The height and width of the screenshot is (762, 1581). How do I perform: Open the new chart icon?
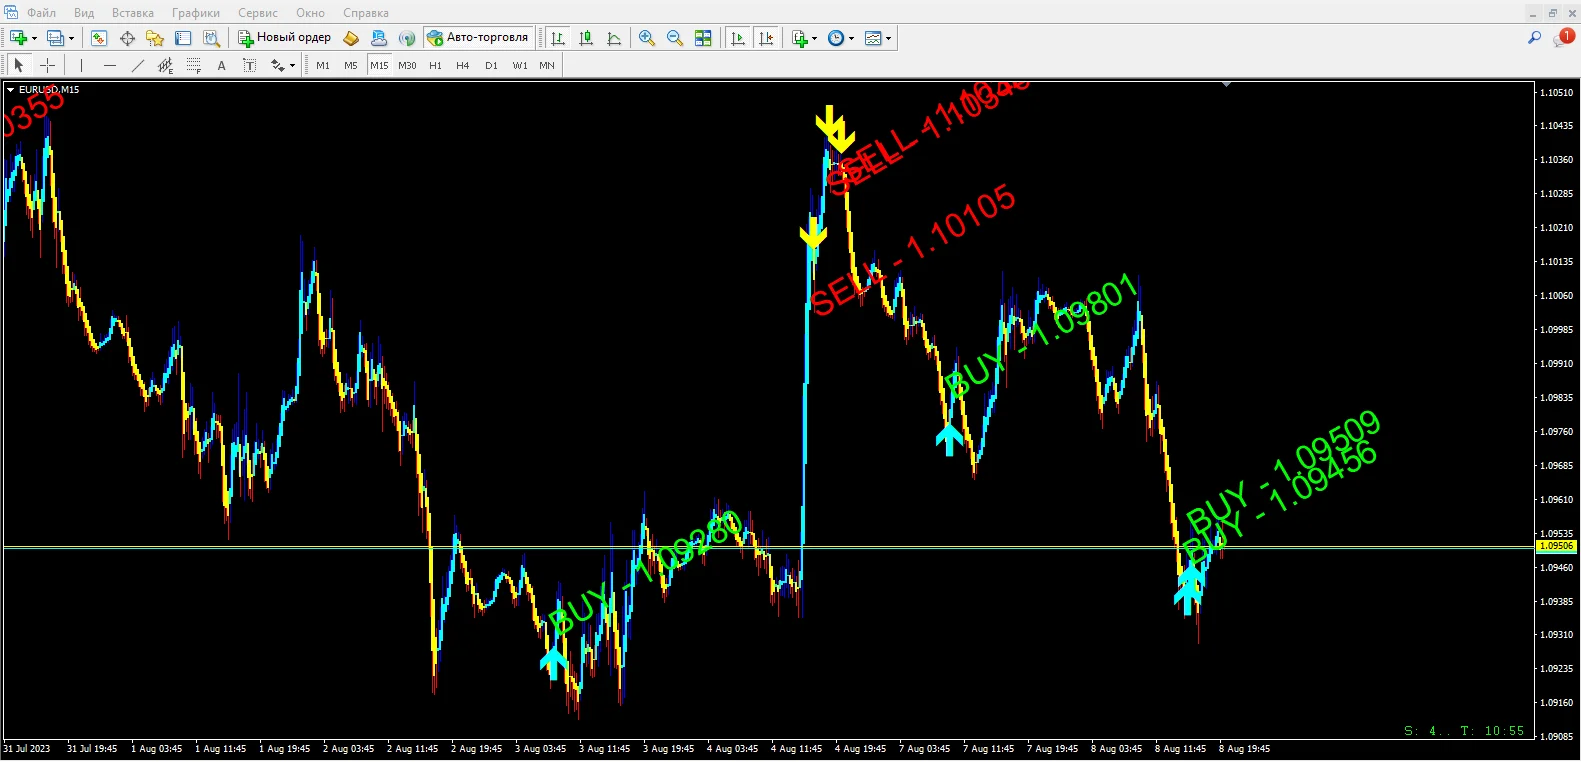point(18,38)
